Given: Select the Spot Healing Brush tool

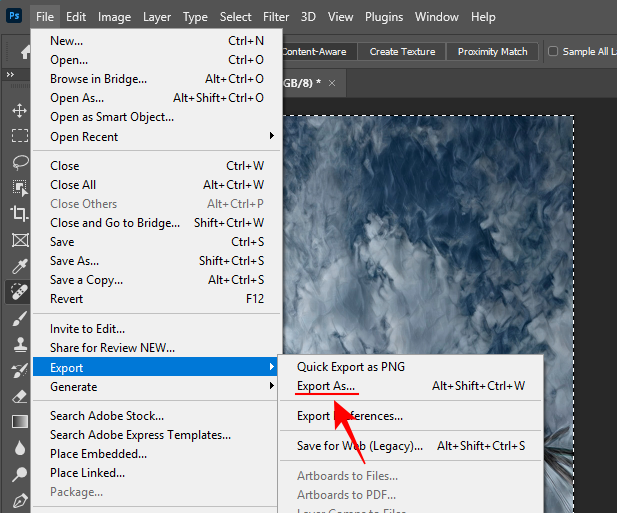Looking at the screenshot, I should (19, 292).
